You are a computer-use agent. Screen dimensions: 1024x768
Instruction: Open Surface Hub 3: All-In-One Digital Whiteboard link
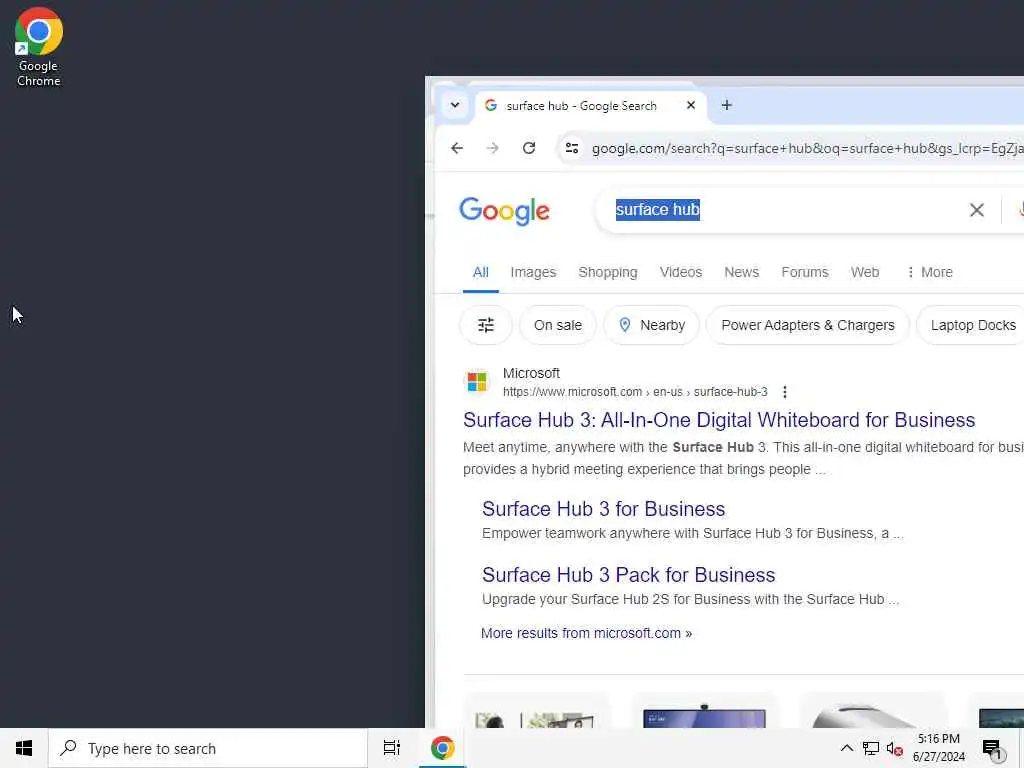pyautogui.click(x=719, y=420)
